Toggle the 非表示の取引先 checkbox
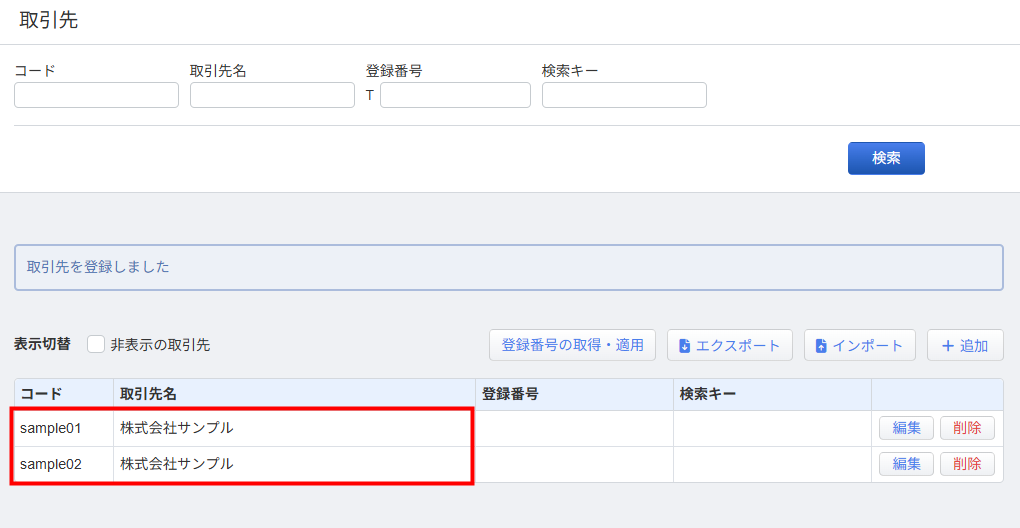The width and height of the screenshot is (1020, 528). point(96,344)
